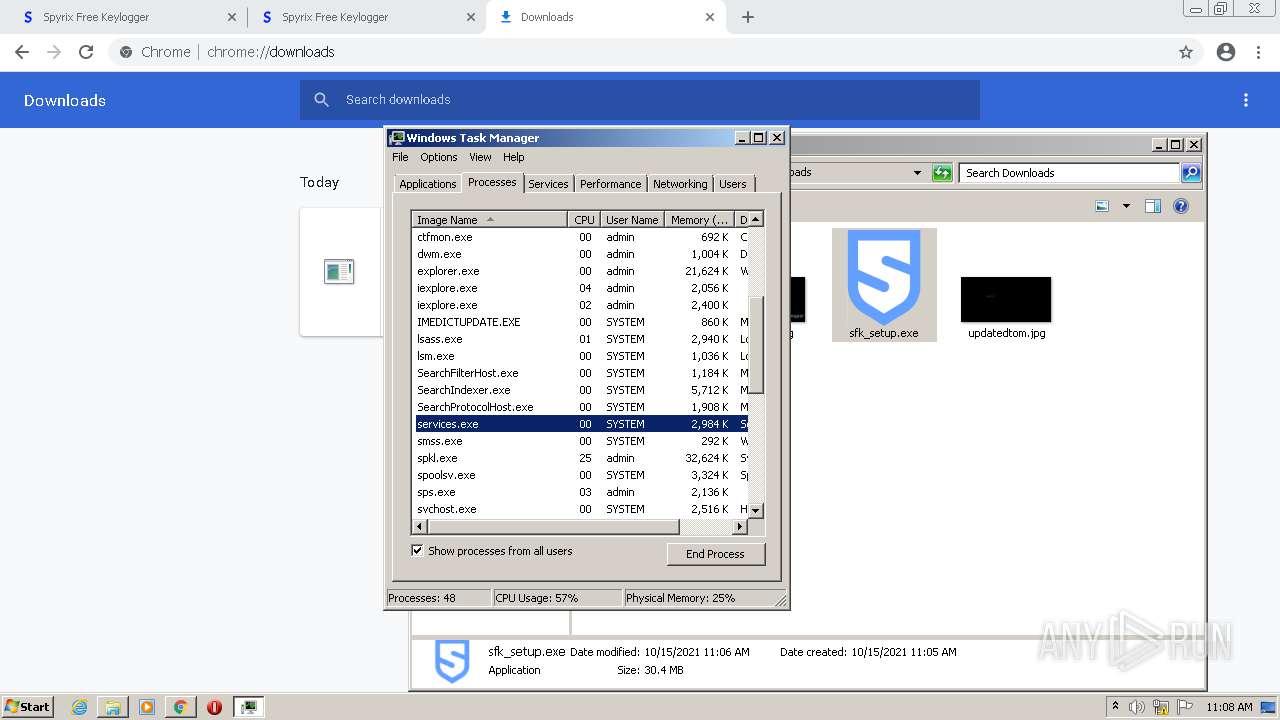Open the Task Manager View menu
Screen dimensions: 1280x720
[x=480, y=157]
